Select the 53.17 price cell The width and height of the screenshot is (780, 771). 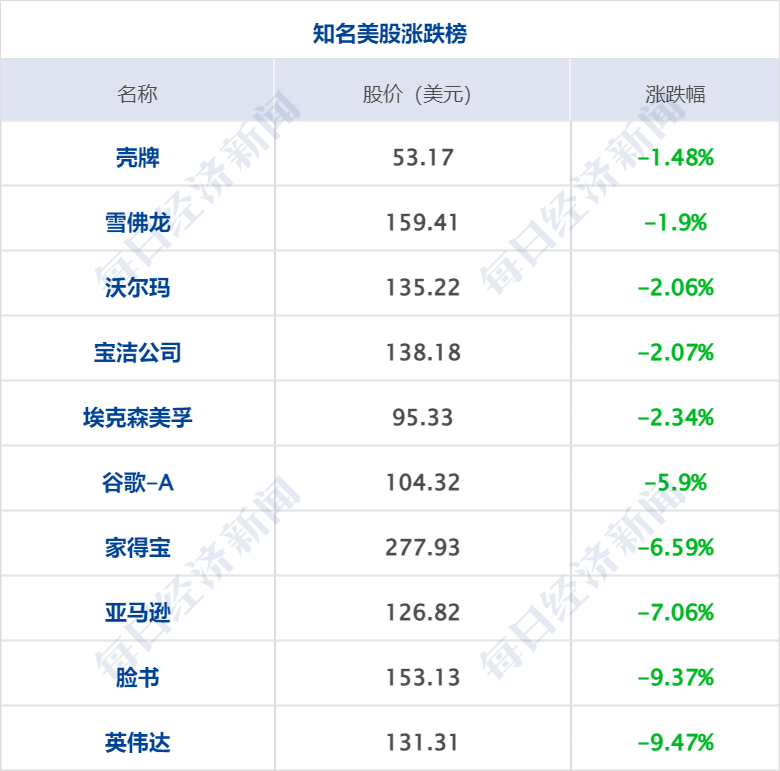coord(423,158)
